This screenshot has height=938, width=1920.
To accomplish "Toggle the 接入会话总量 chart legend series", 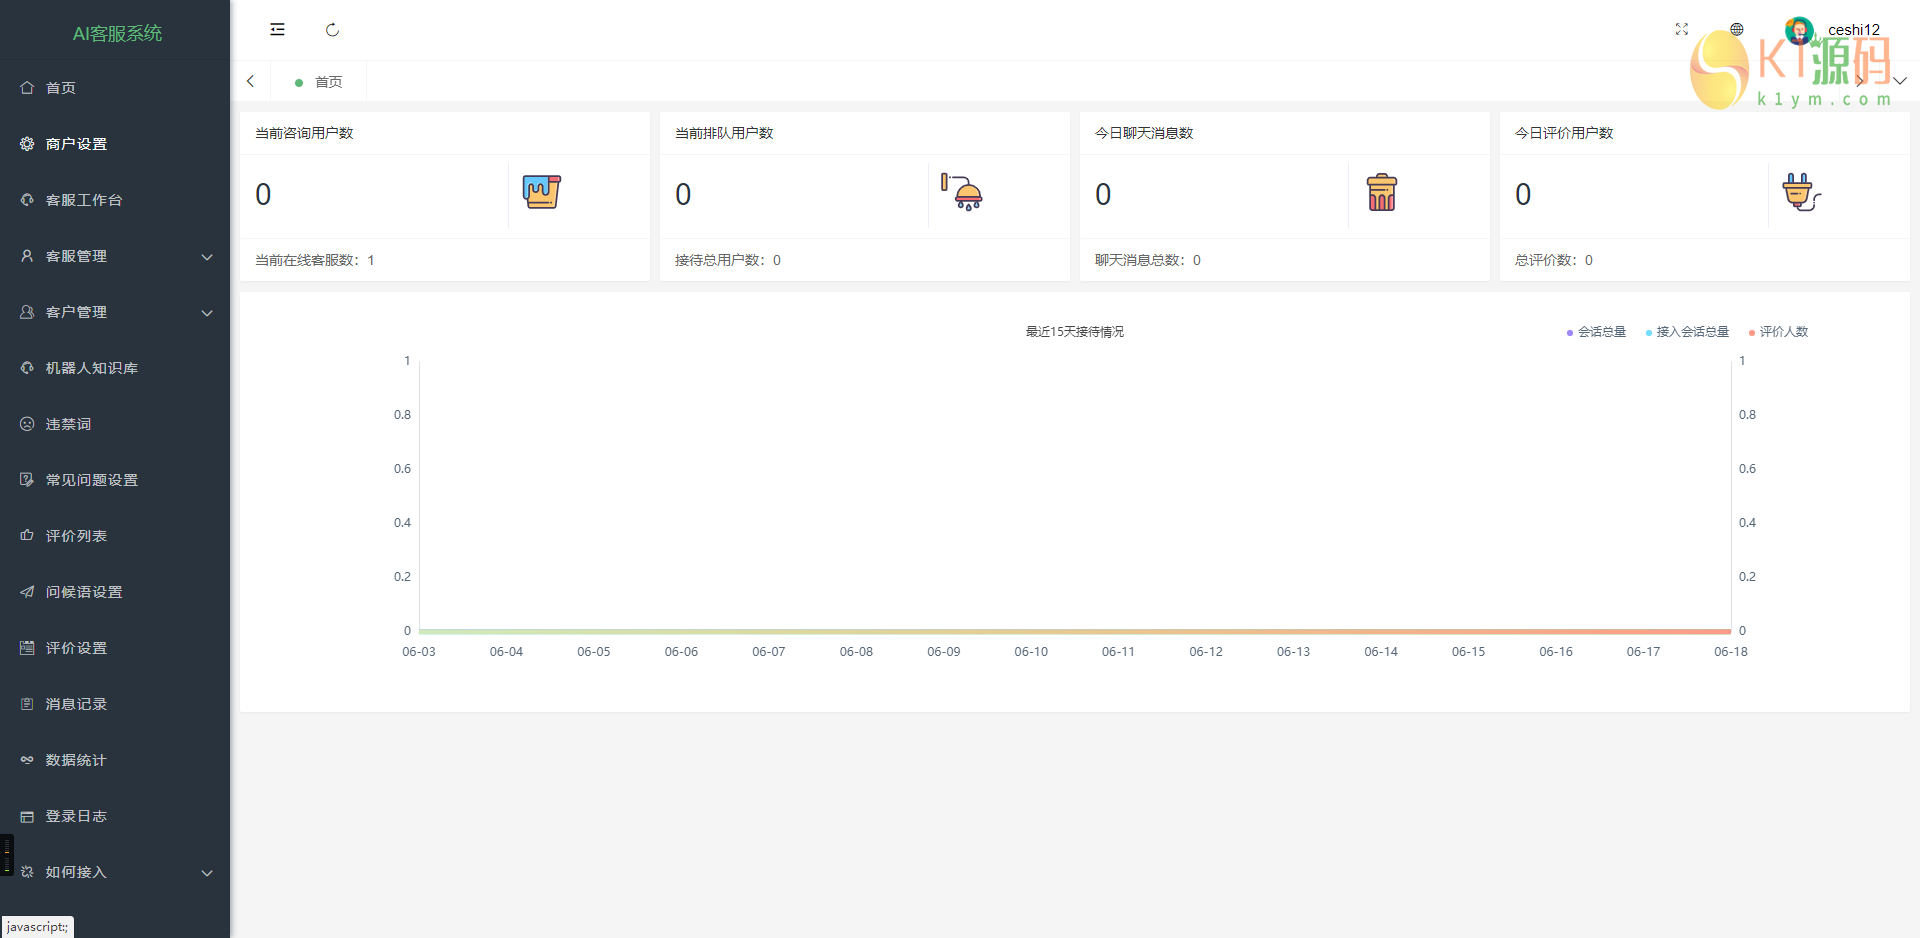I will (x=1687, y=332).
